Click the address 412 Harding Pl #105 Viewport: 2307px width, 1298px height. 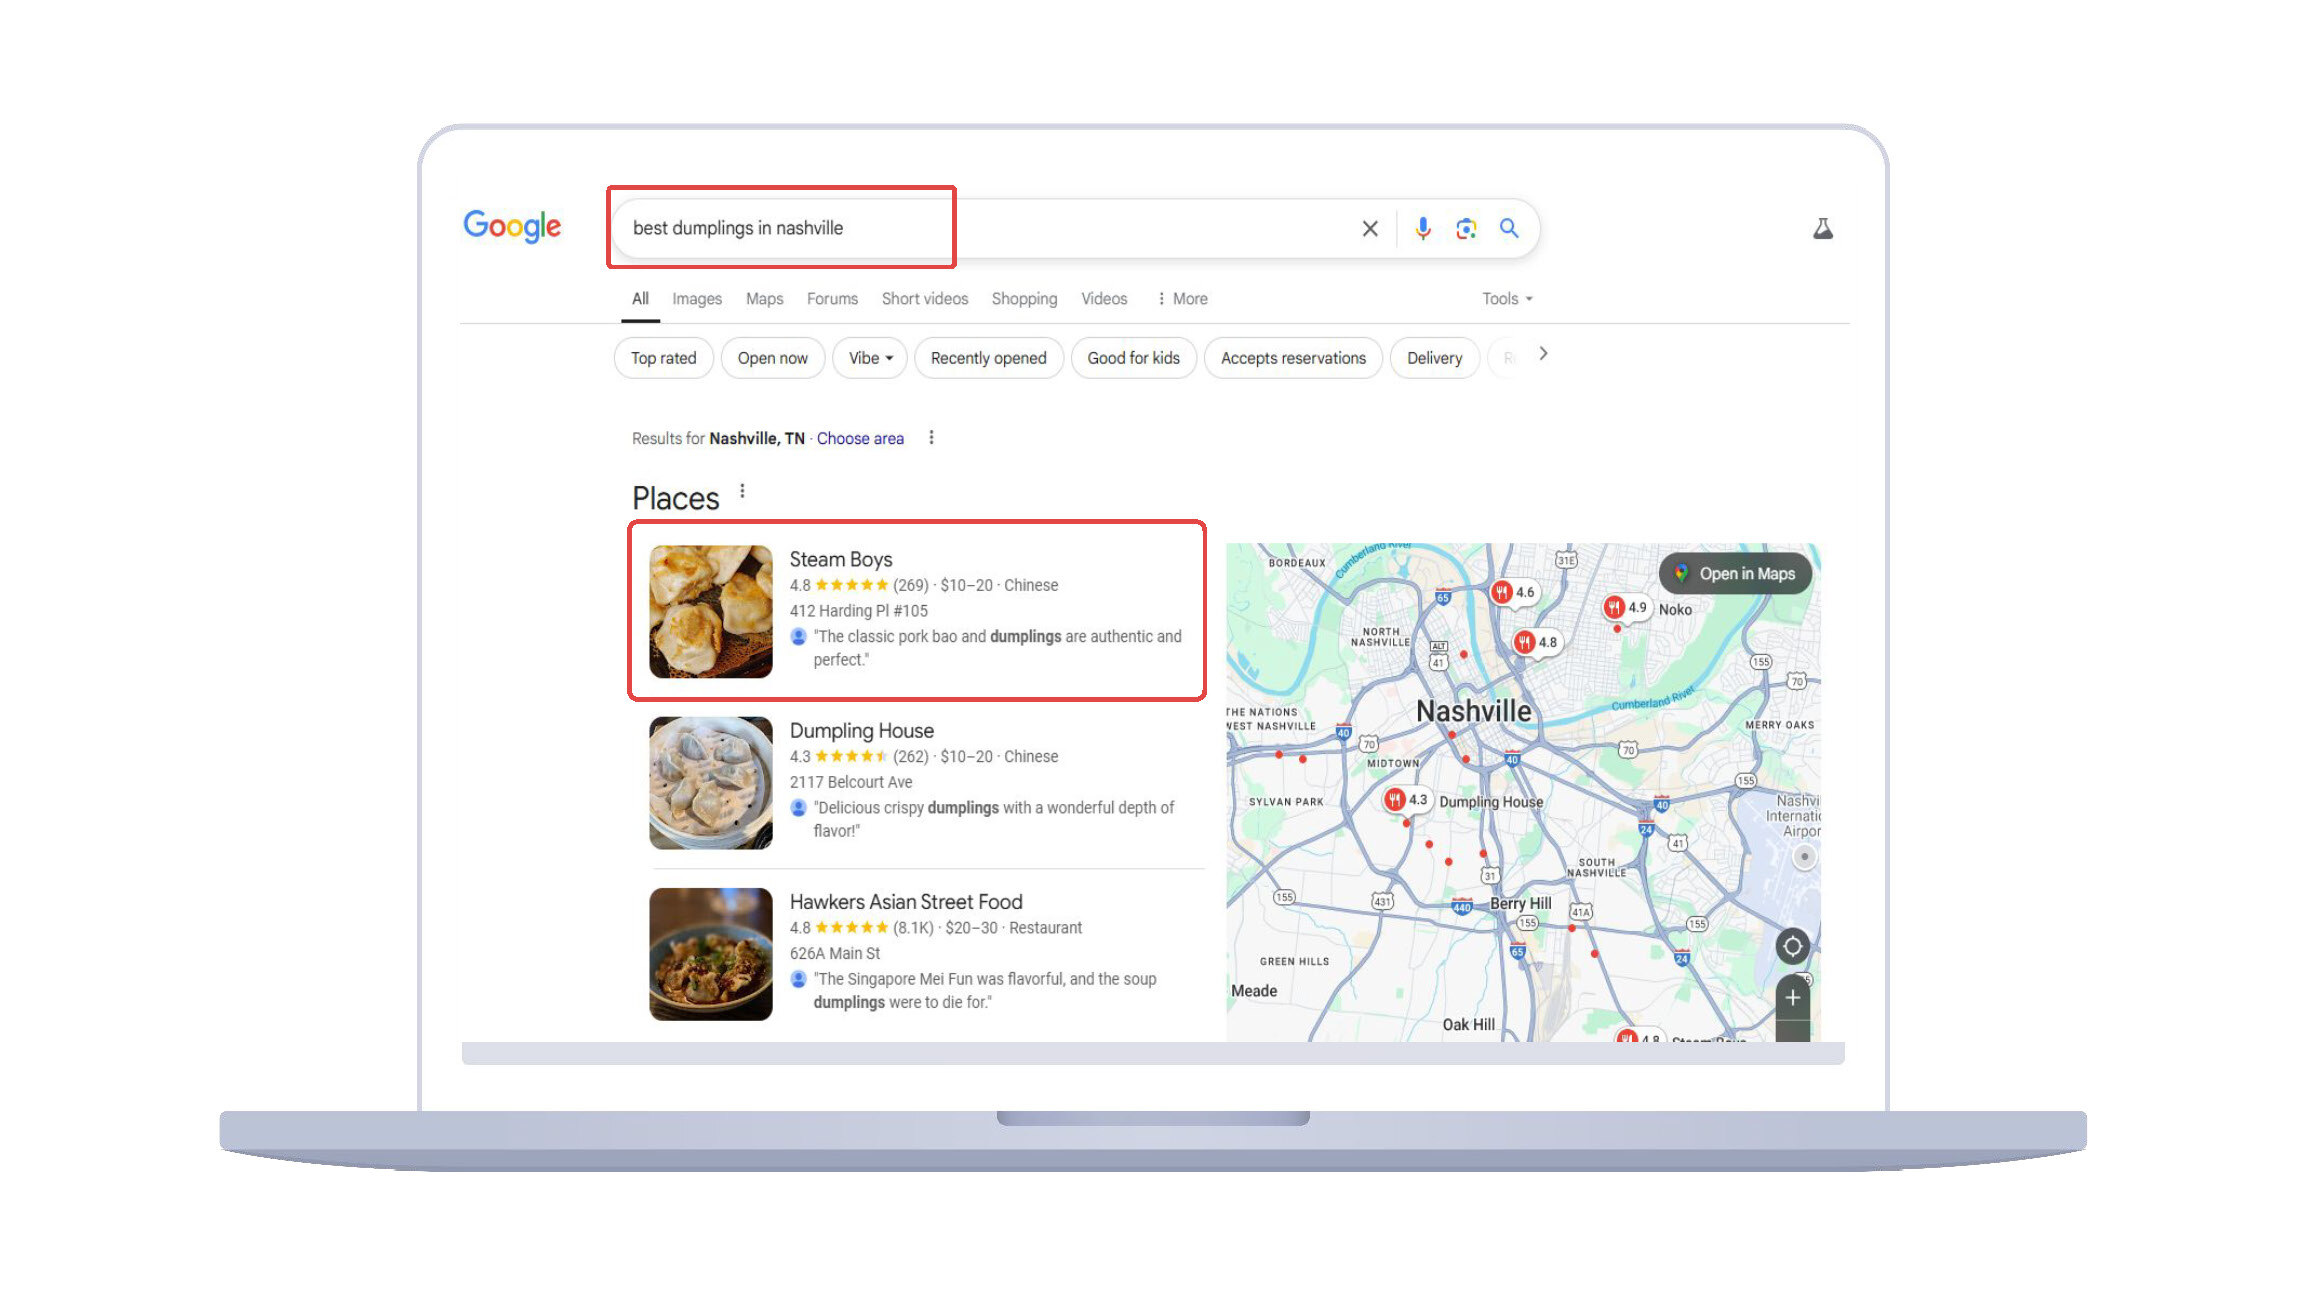tap(859, 611)
